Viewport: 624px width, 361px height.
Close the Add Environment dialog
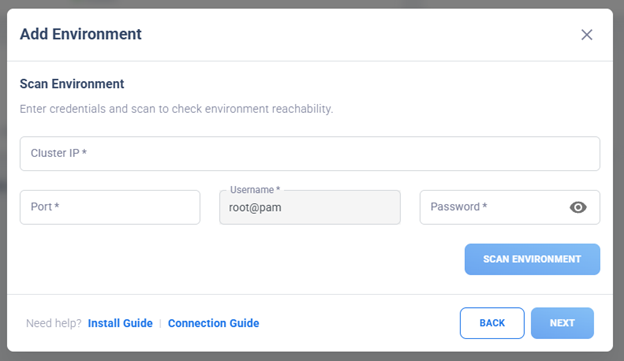587,35
